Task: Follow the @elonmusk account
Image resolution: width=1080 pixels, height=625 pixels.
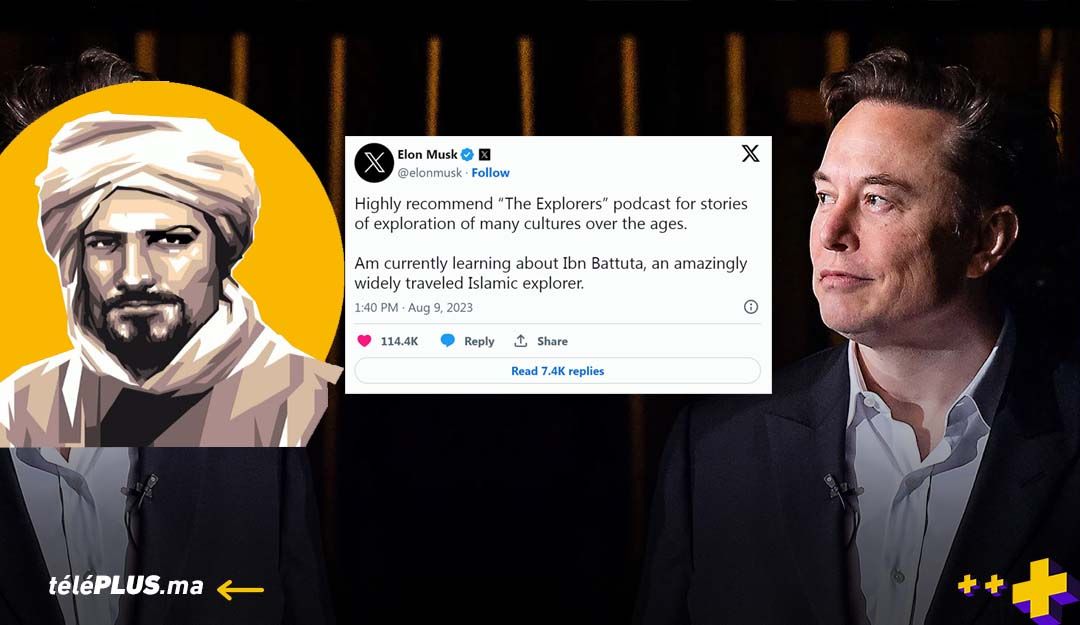Action: (490, 173)
